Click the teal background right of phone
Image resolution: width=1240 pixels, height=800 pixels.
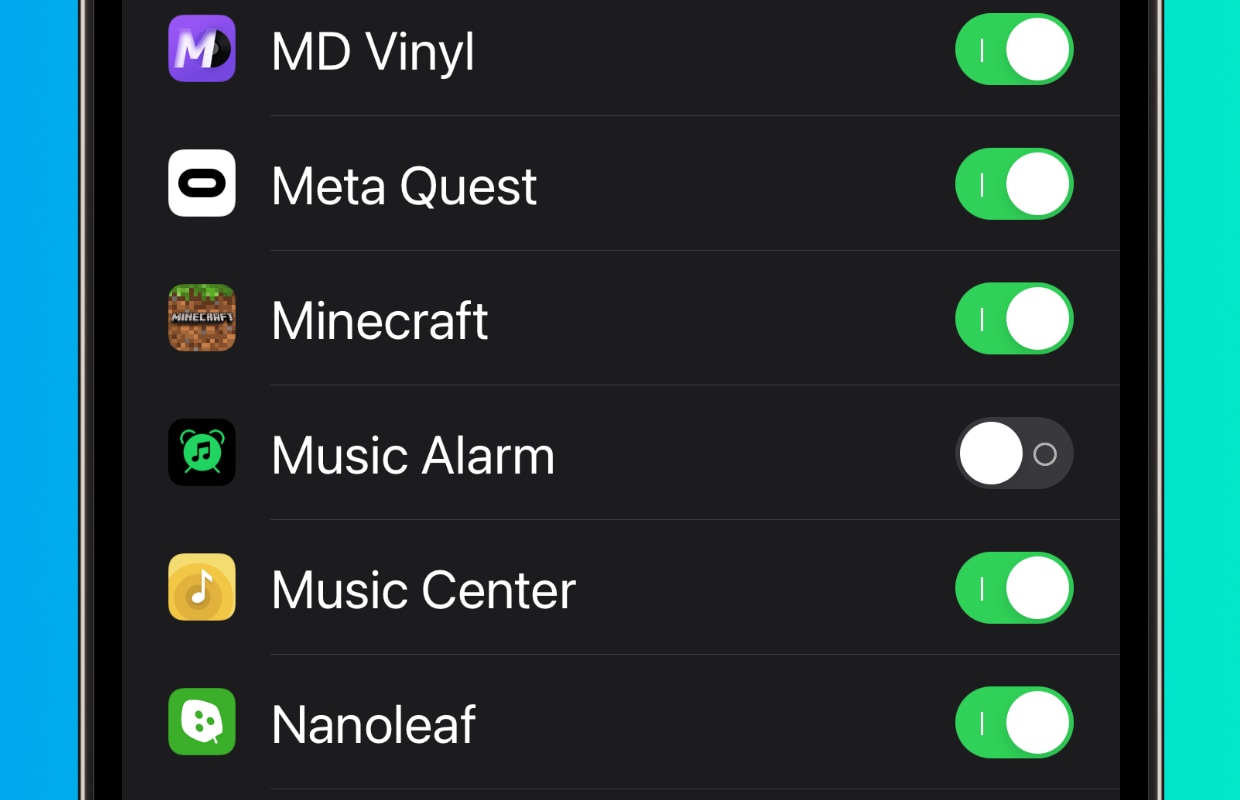click(x=1202, y=400)
